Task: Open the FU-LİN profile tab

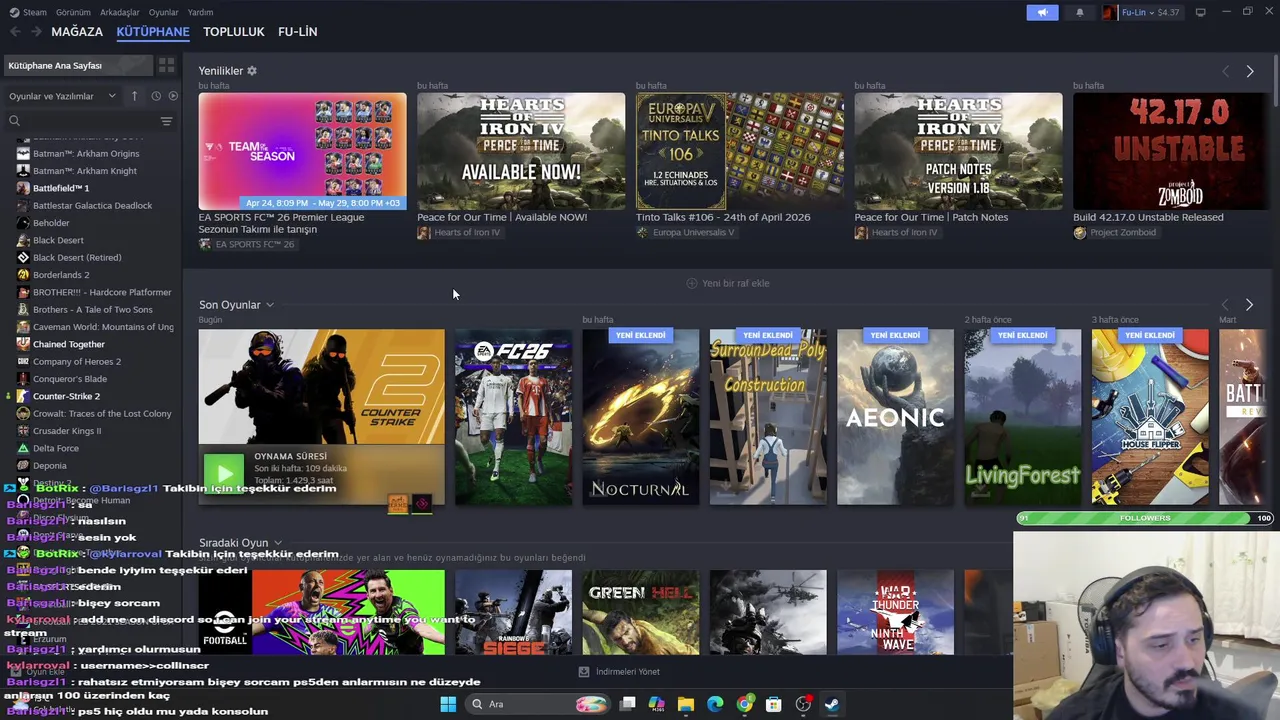Action: click(x=297, y=32)
